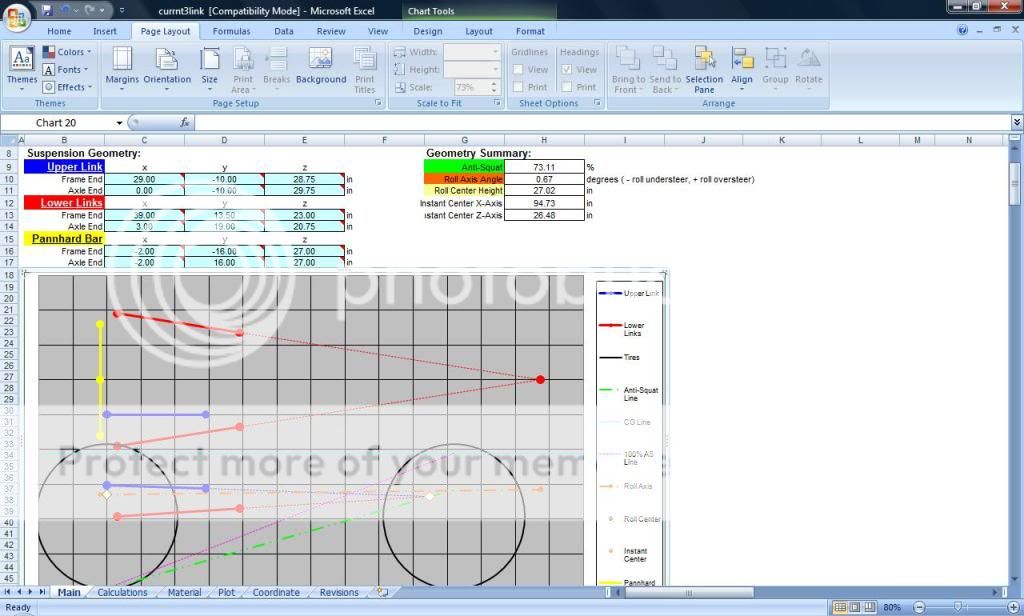Expand the theme Fonts dropdown
This screenshot has width=1024, height=616.
(x=66, y=70)
